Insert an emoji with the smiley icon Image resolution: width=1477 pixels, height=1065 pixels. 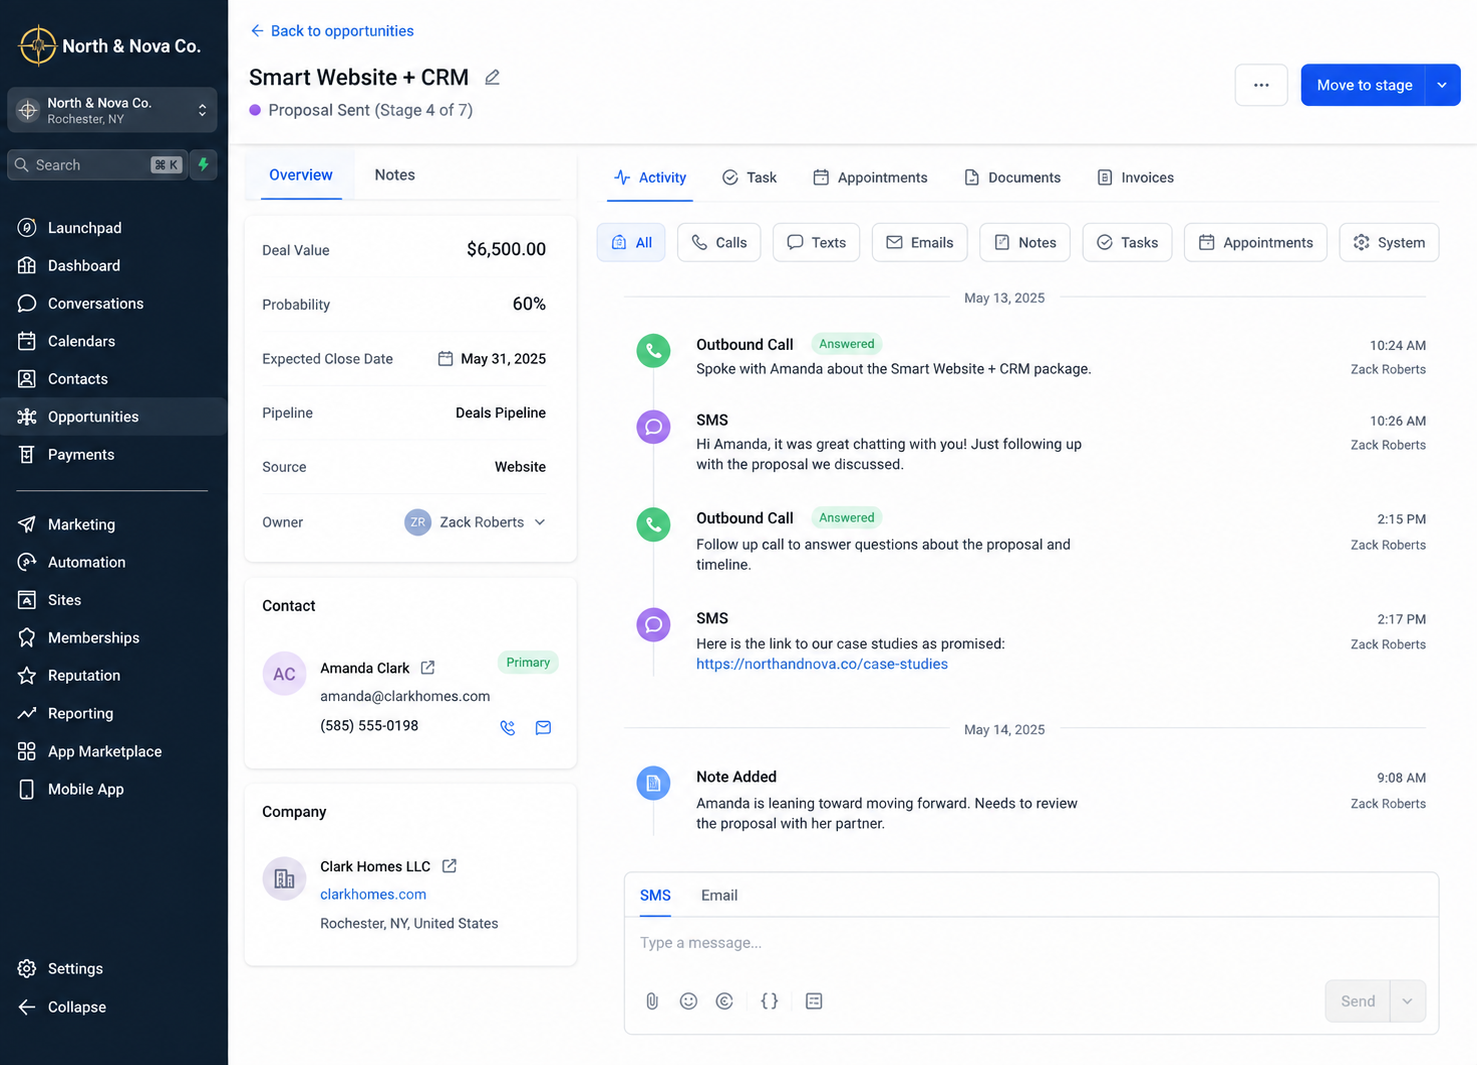click(x=688, y=1001)
